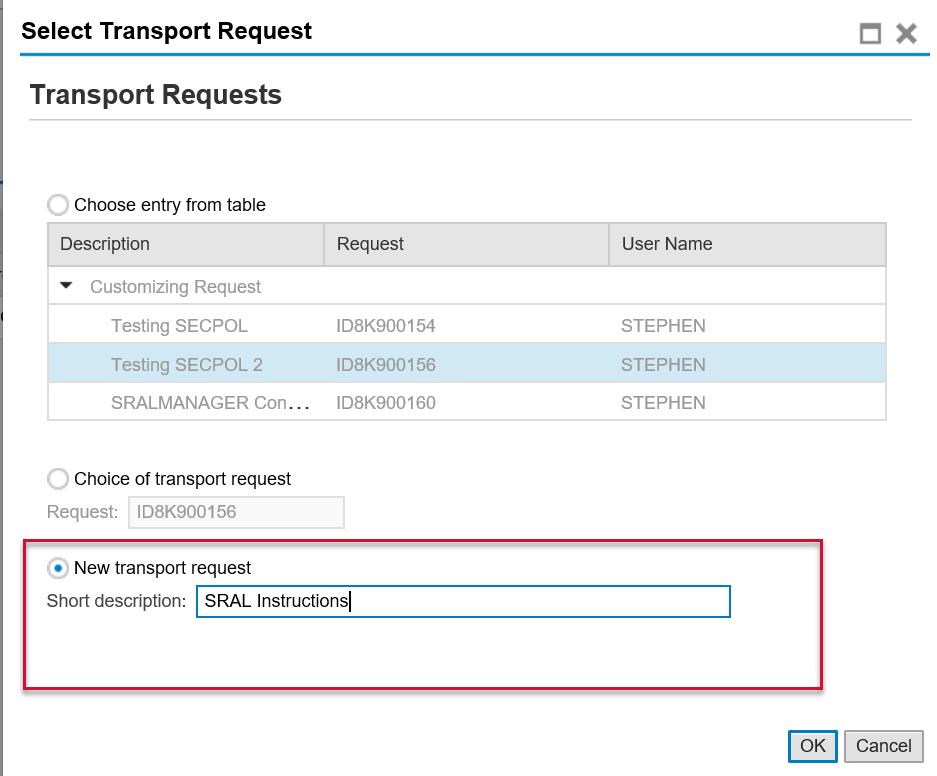This screenshot has width=937, height=776.
Task: Click the Description column header
Action: [x=186, y=244]
